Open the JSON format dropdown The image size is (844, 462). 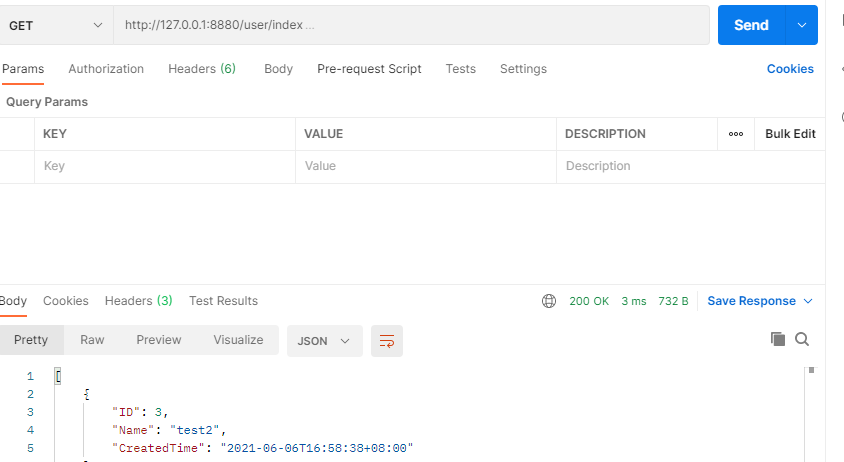click(325, 341)
